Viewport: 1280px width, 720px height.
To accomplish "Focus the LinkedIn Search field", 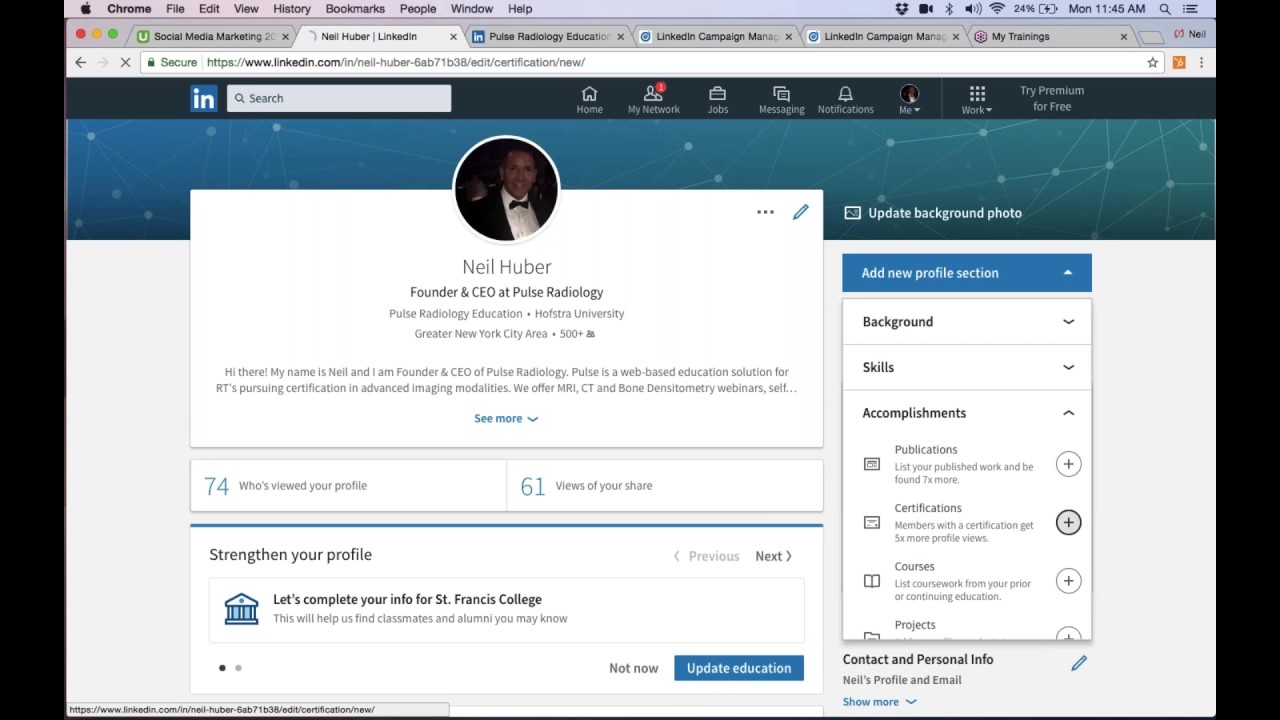I will tap(339, 98).
